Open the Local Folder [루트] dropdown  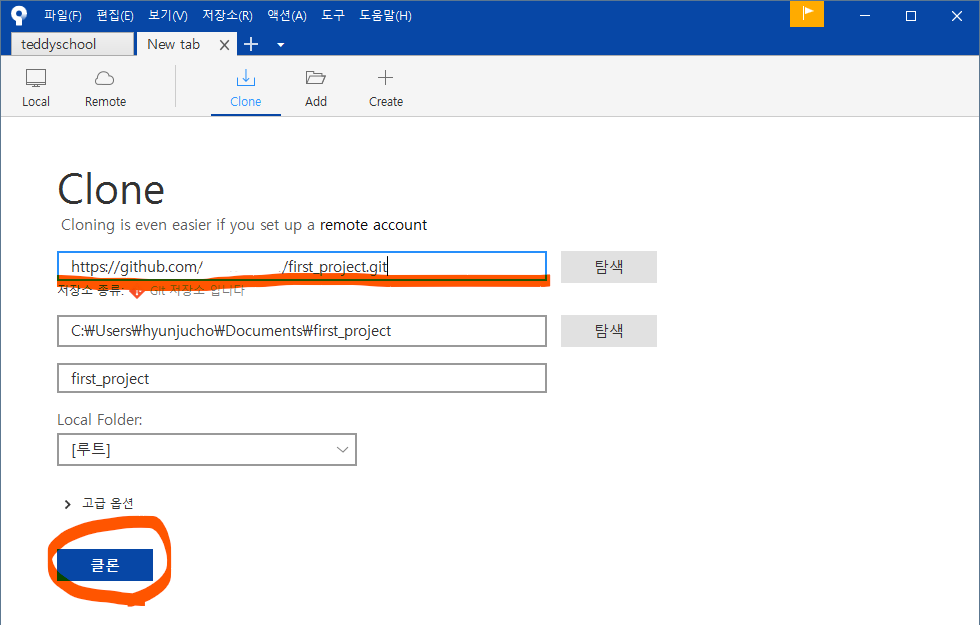[x=207, y=450]
